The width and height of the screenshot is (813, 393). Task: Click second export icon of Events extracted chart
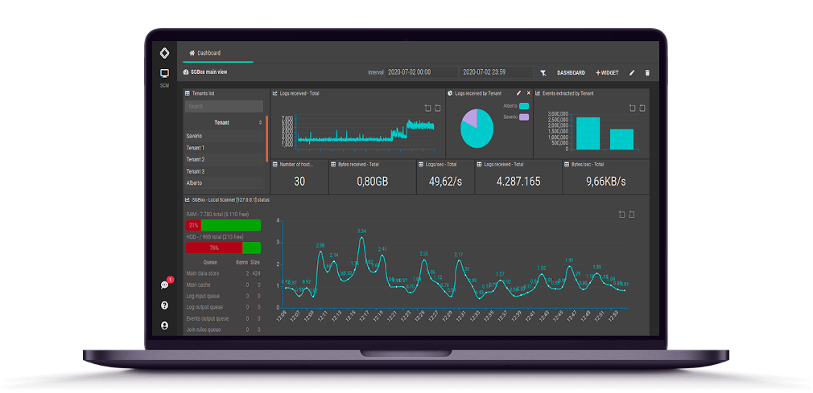642,108
